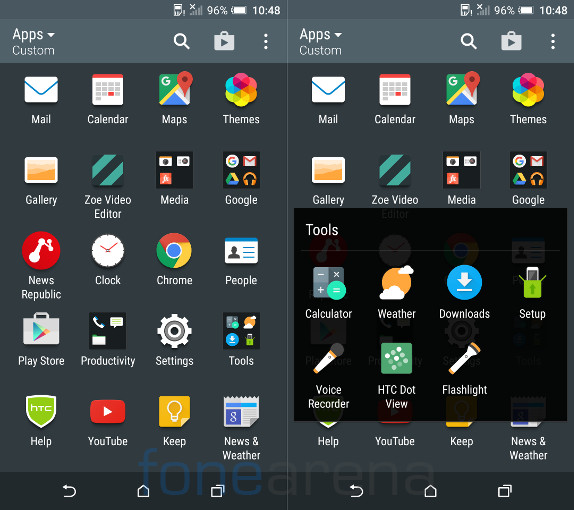
Task: Open Voice Recorder in Tools folder
Action: (329, 359)
